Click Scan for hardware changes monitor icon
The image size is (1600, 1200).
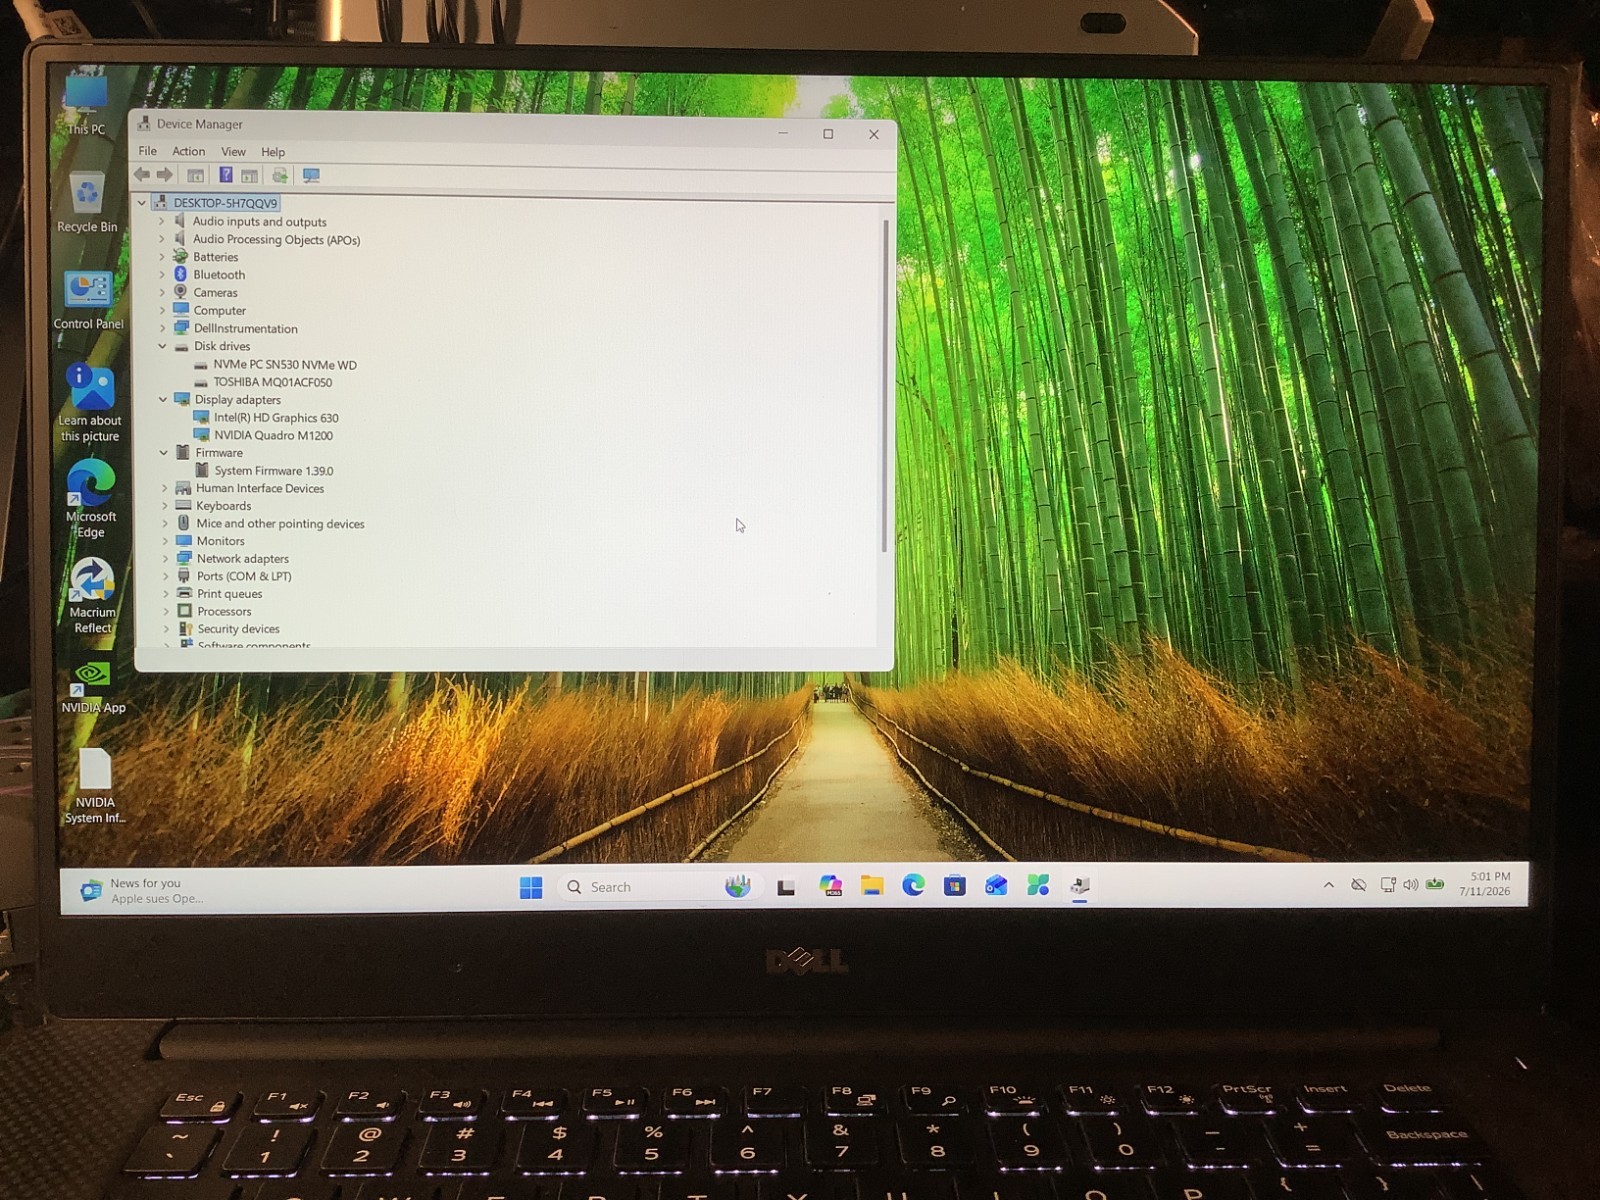coord(311,176)
